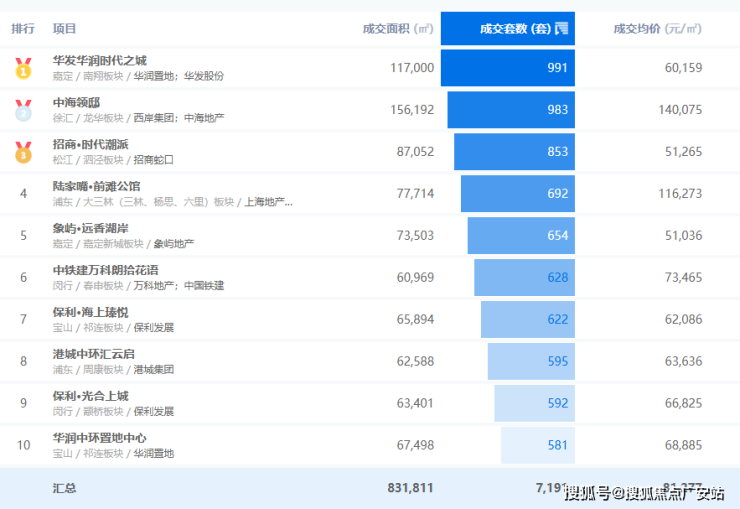Click area value 156,192
This screenshot has height=509, width=740.
point(412,110)
